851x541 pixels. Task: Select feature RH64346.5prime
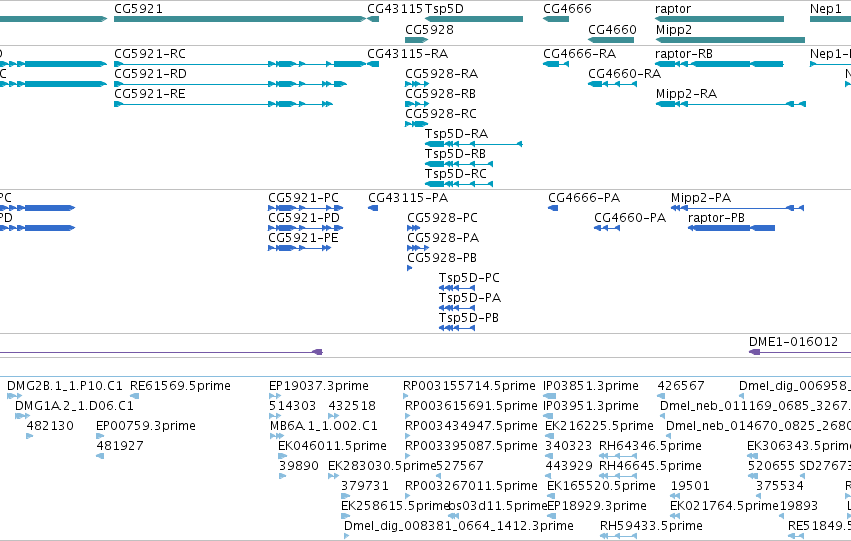pos(650,446)
